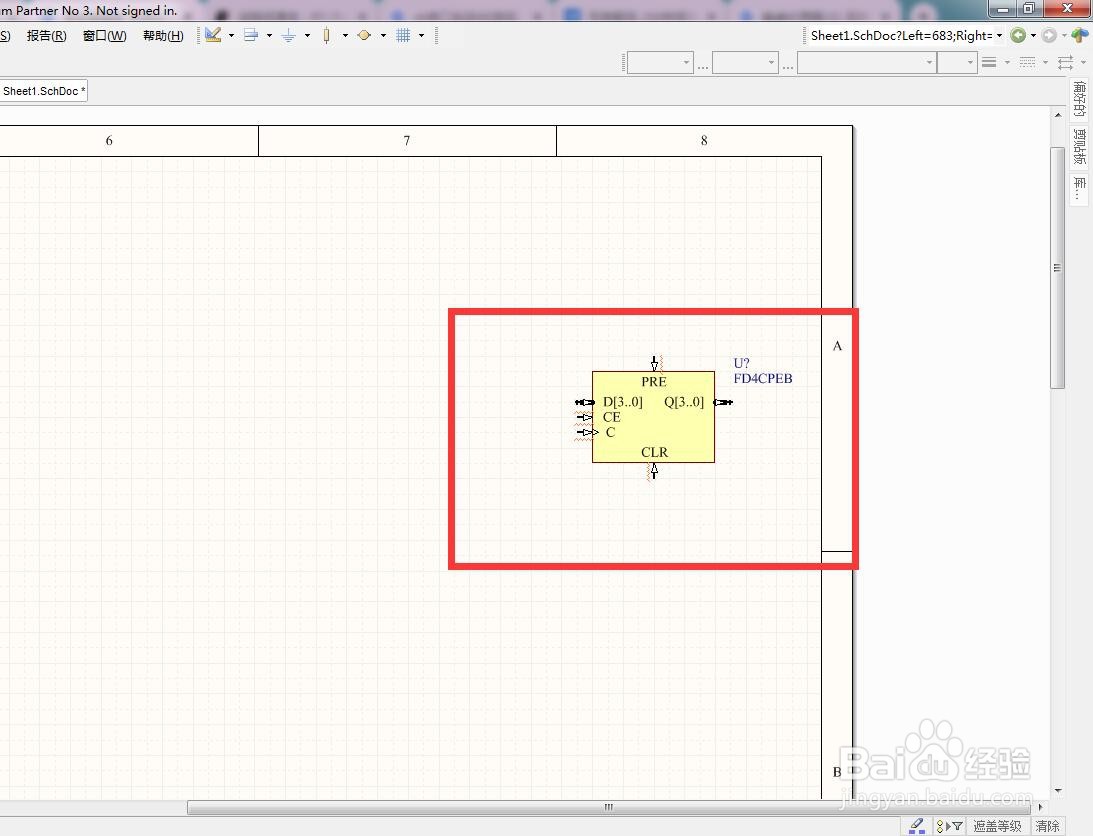Open the first empty formatting combo box
Viewport: 1093px width, 836px height.
click(x=659, y=63)
